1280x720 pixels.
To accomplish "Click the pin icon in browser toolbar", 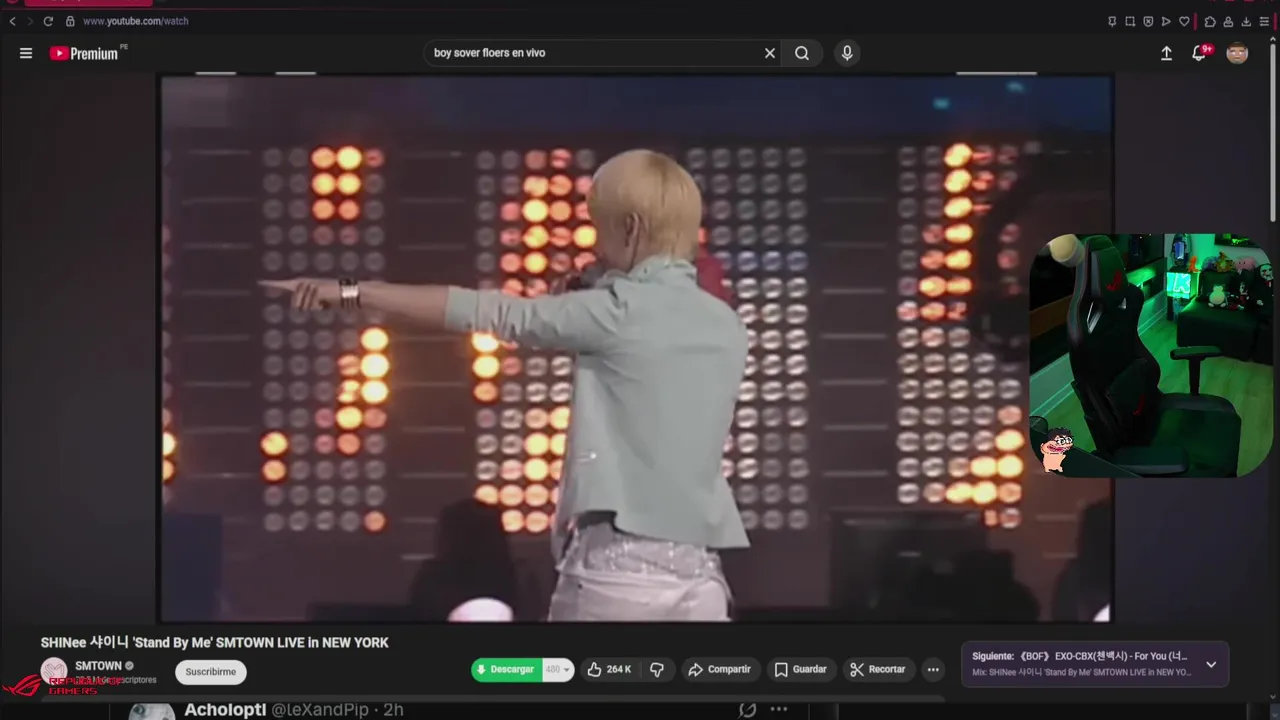I will coord(1112,21).
